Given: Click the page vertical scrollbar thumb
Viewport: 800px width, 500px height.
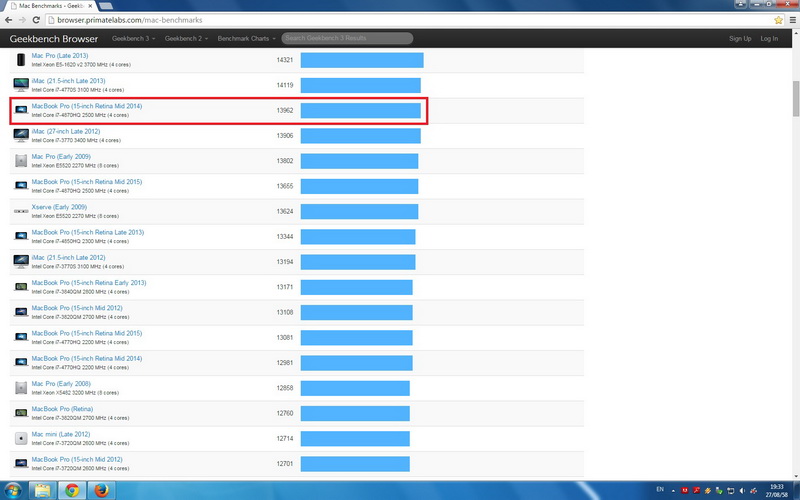Looking at the screenshot, I should pyautogui.click(x=795, y=98).
